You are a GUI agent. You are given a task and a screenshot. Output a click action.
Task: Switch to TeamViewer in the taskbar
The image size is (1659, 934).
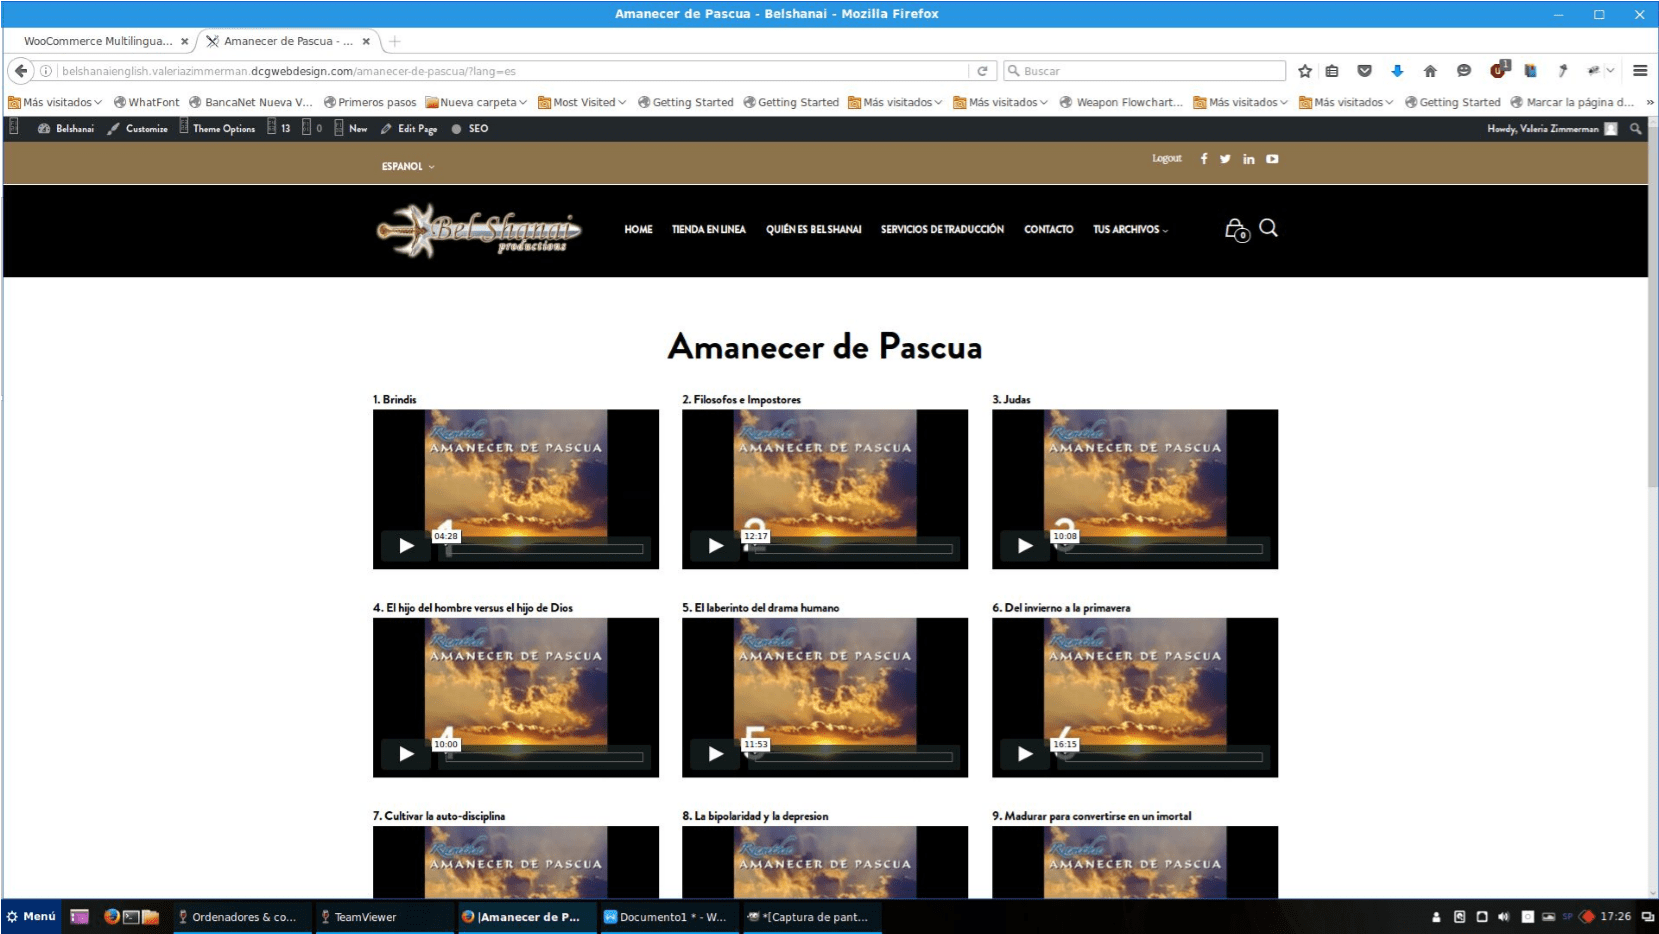tap(383, 916)
